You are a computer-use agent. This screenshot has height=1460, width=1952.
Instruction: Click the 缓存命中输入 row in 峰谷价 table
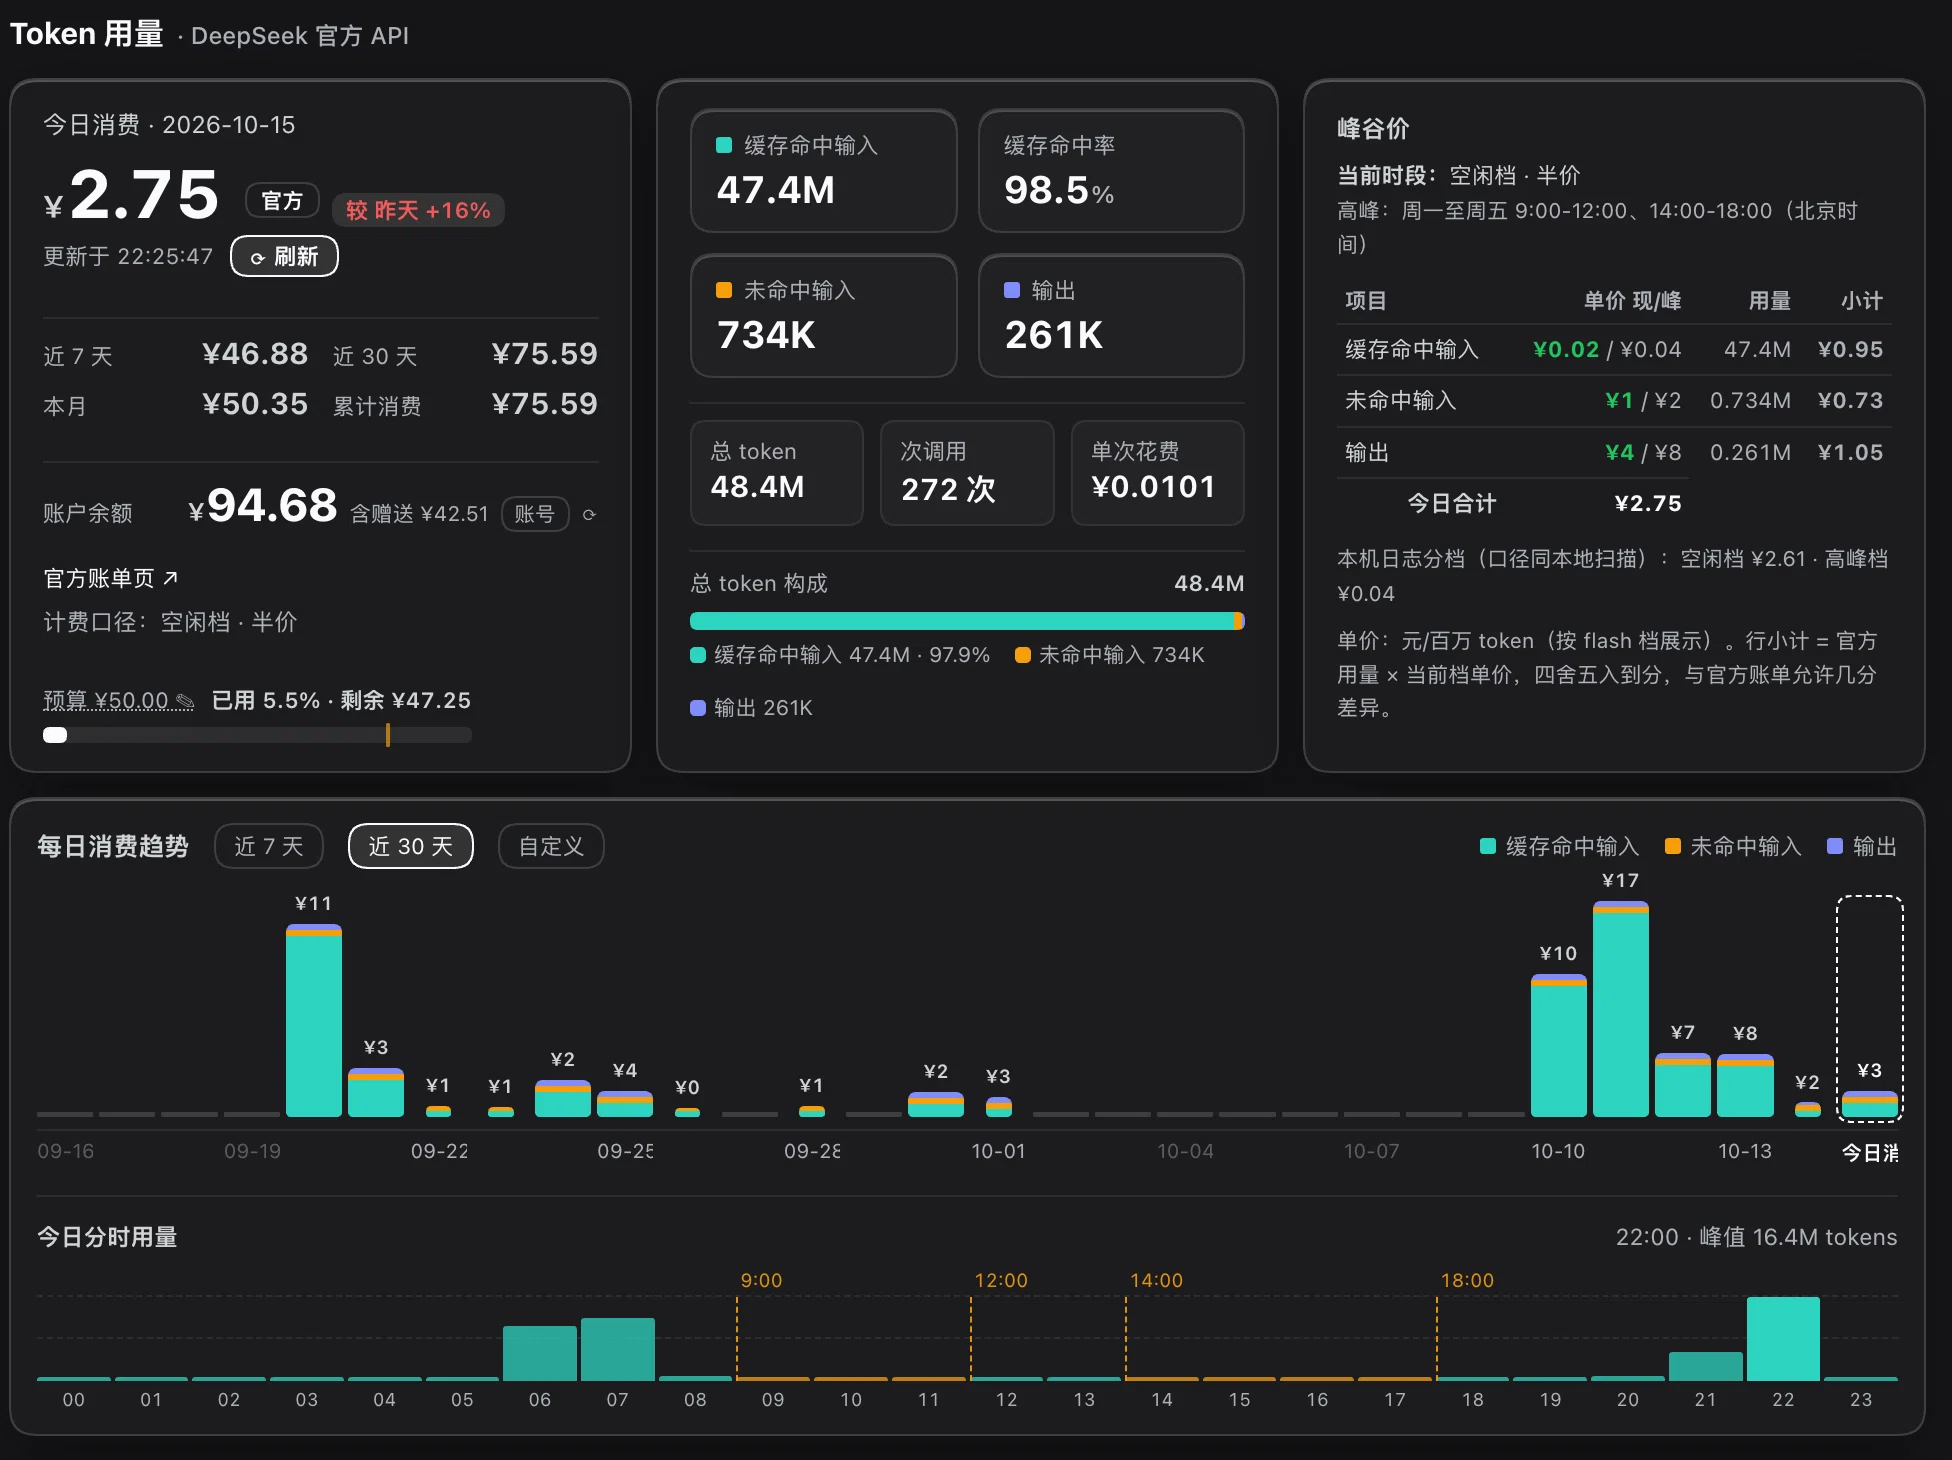pyautogui.click(x=1614, y=350)
